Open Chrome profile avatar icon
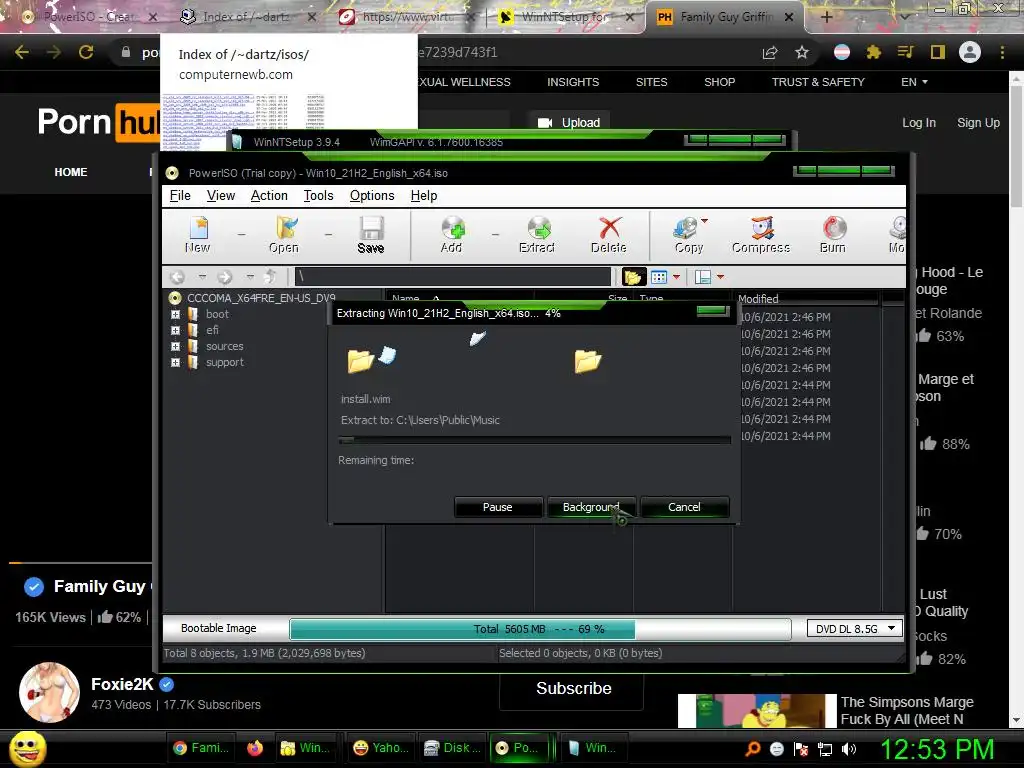 [970, 52]
